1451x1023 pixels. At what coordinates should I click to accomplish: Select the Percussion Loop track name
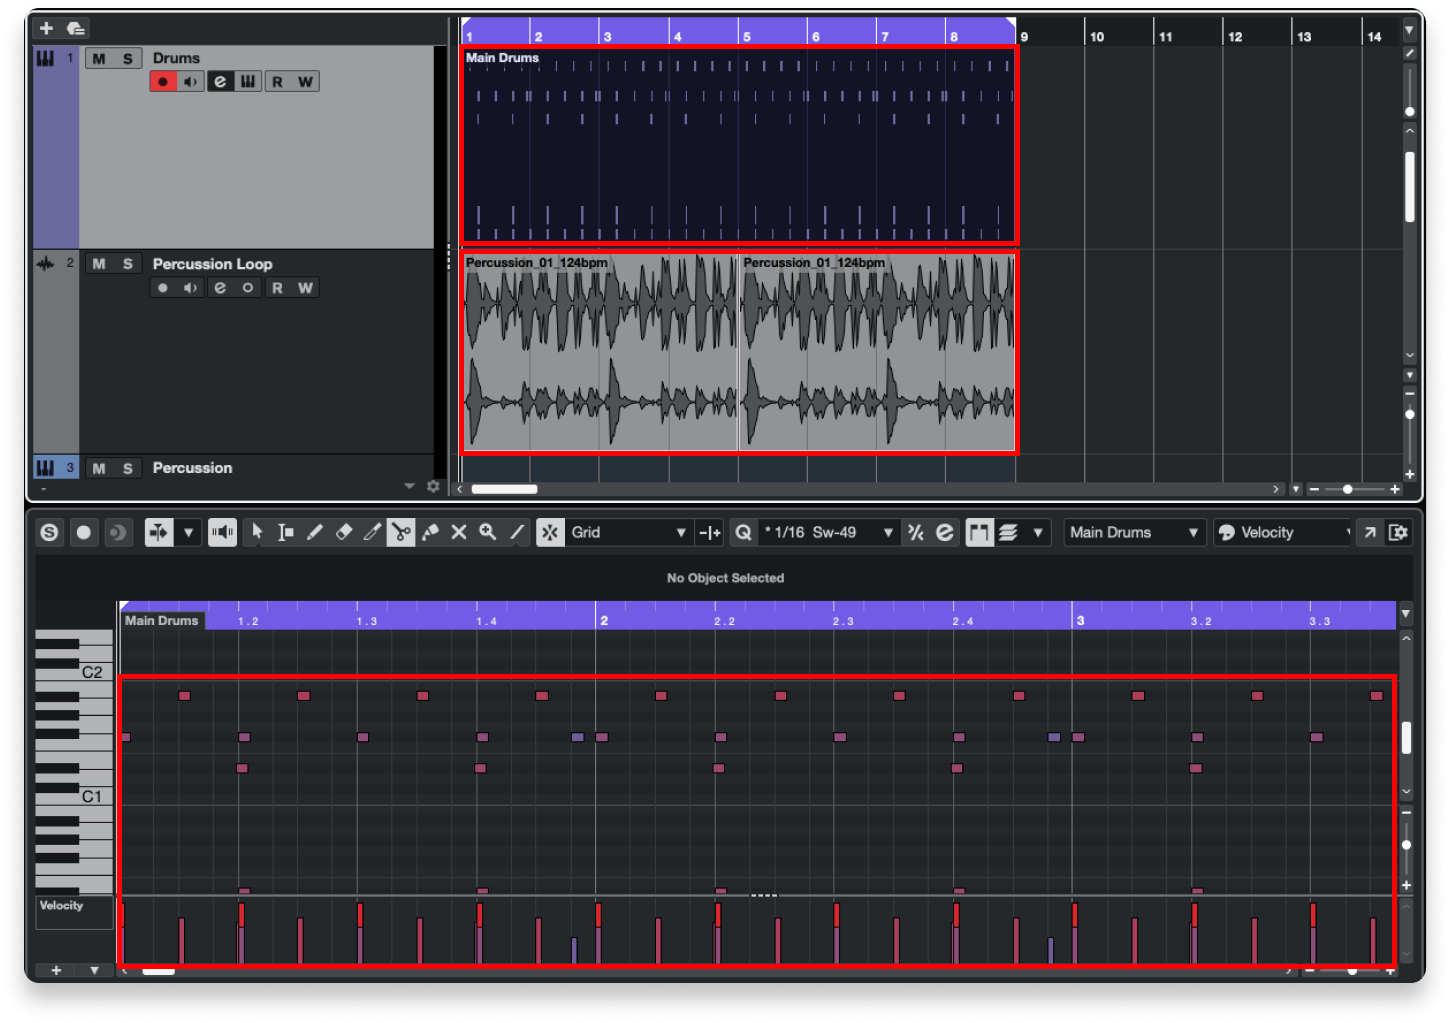212,264
